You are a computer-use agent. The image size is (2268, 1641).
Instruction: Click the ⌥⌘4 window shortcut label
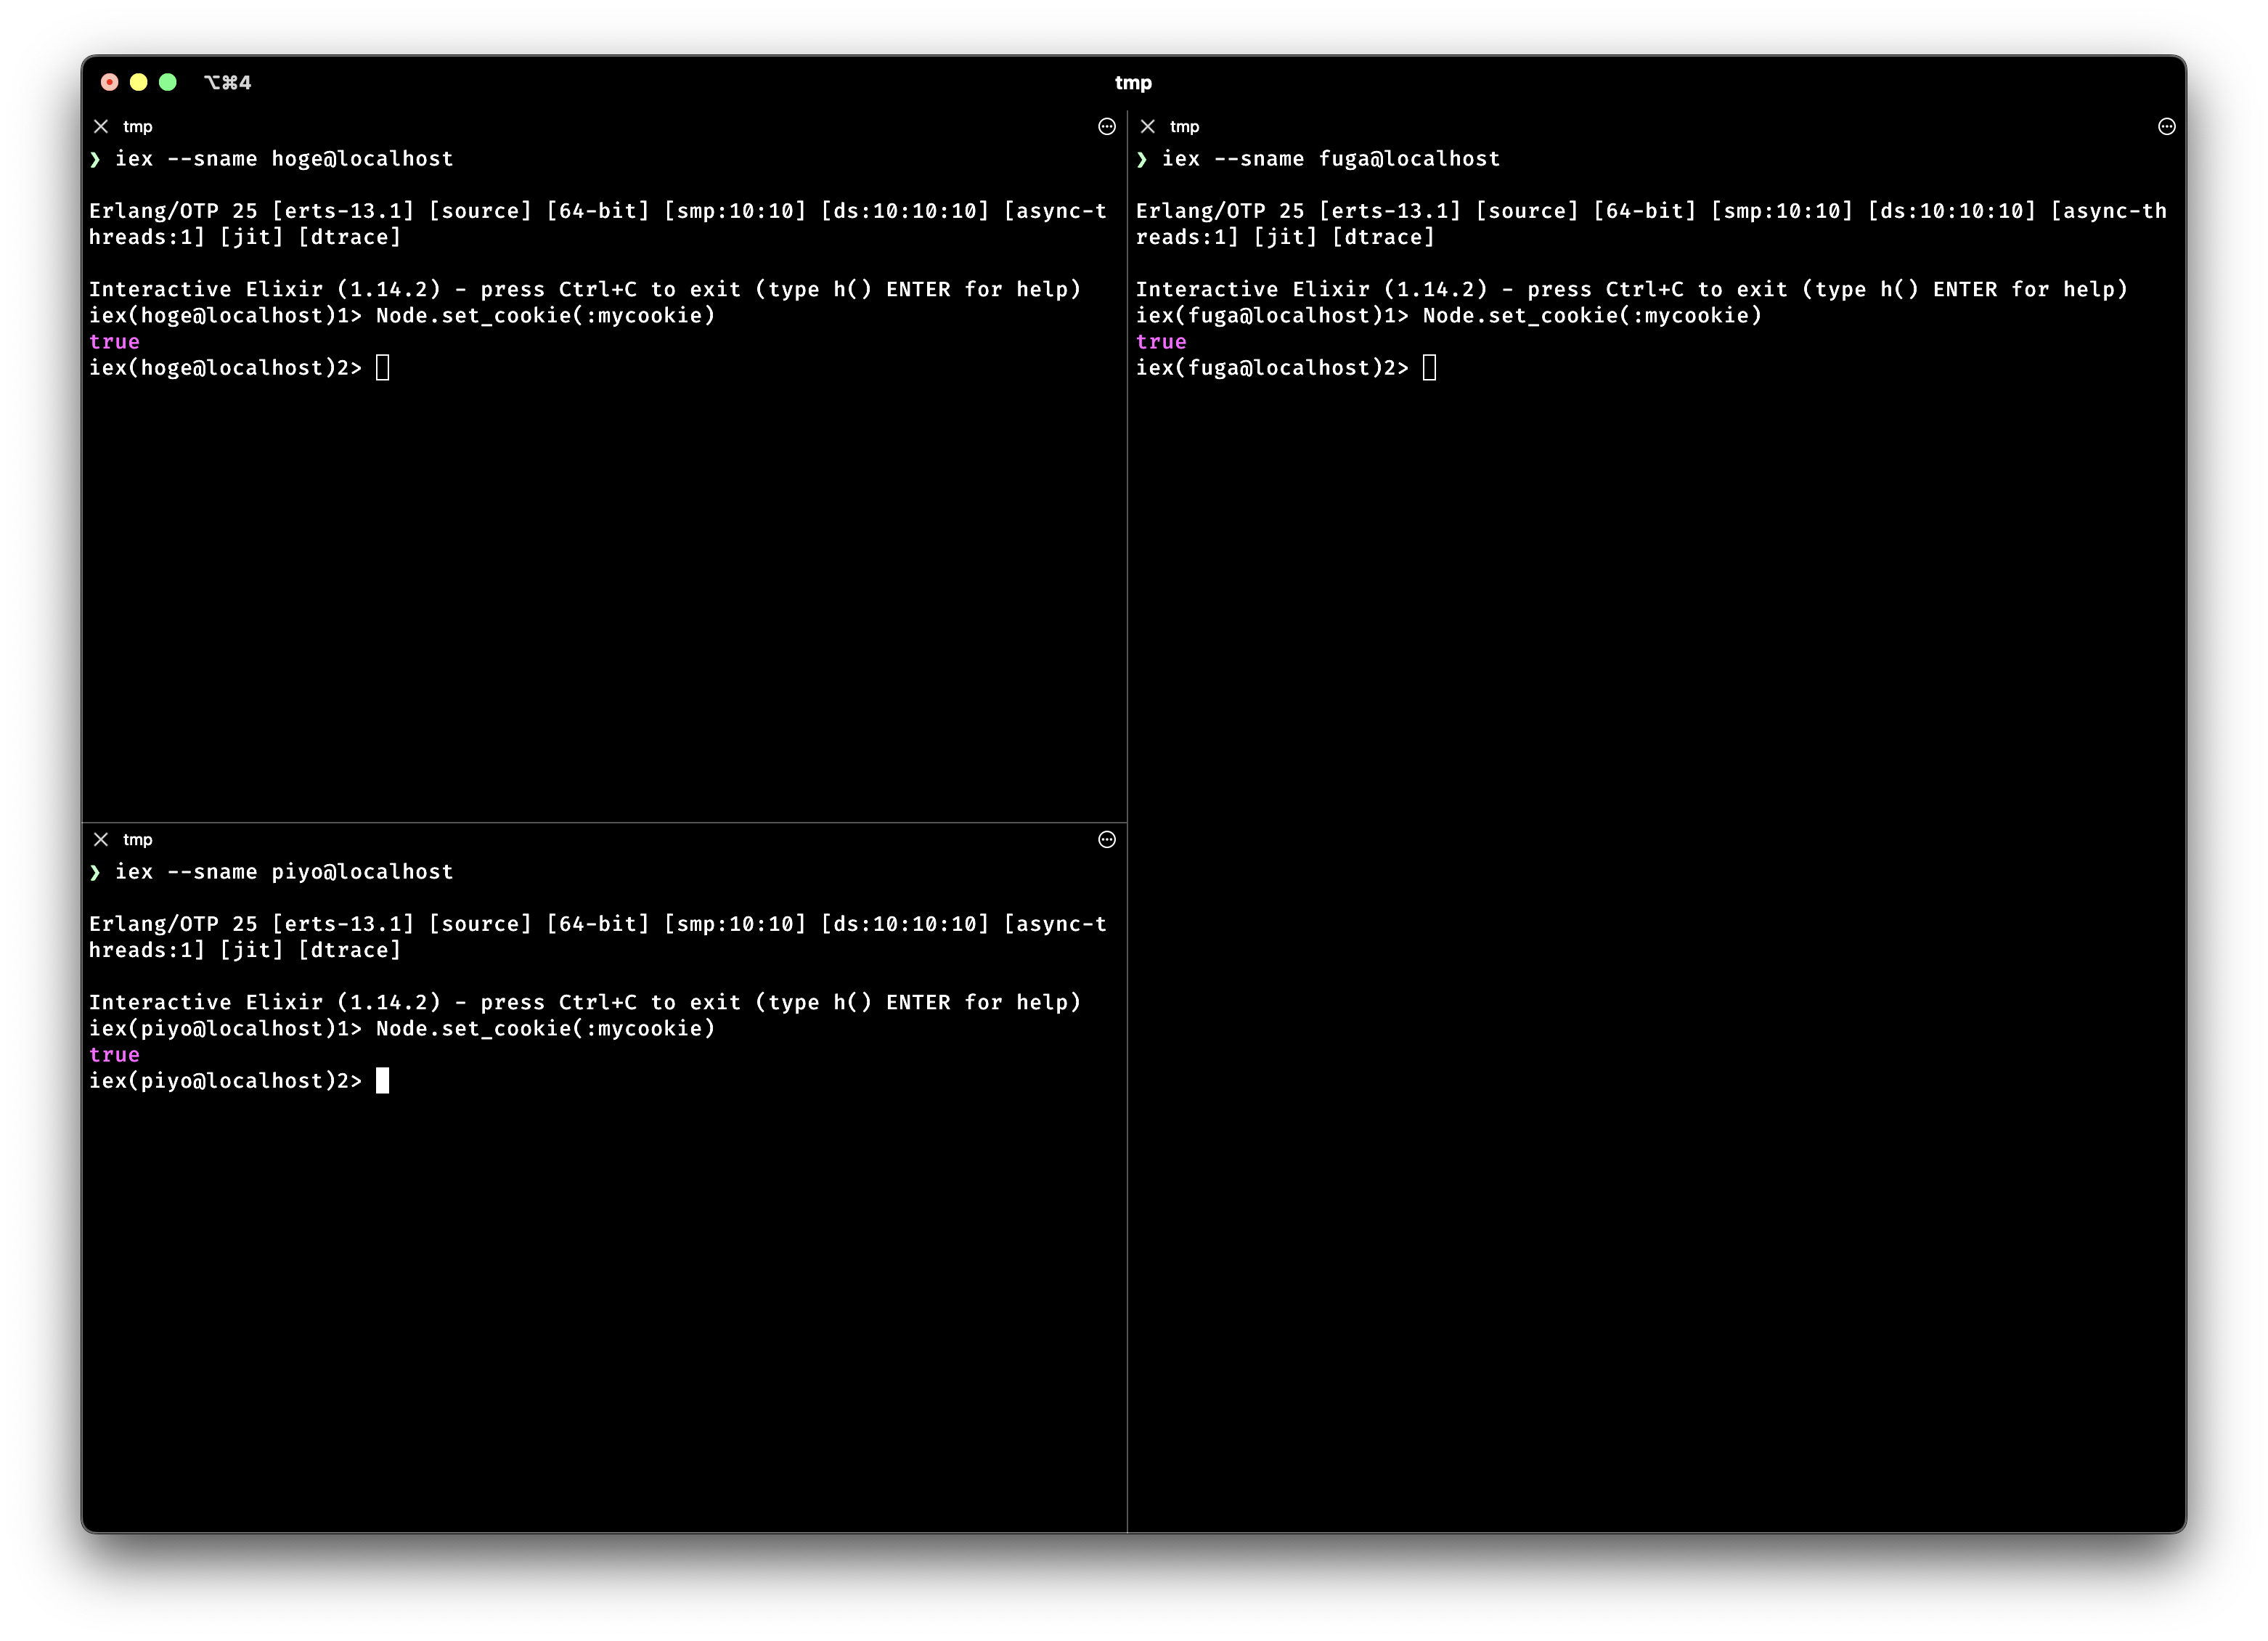pyautogui.click(x=227, y=82)
